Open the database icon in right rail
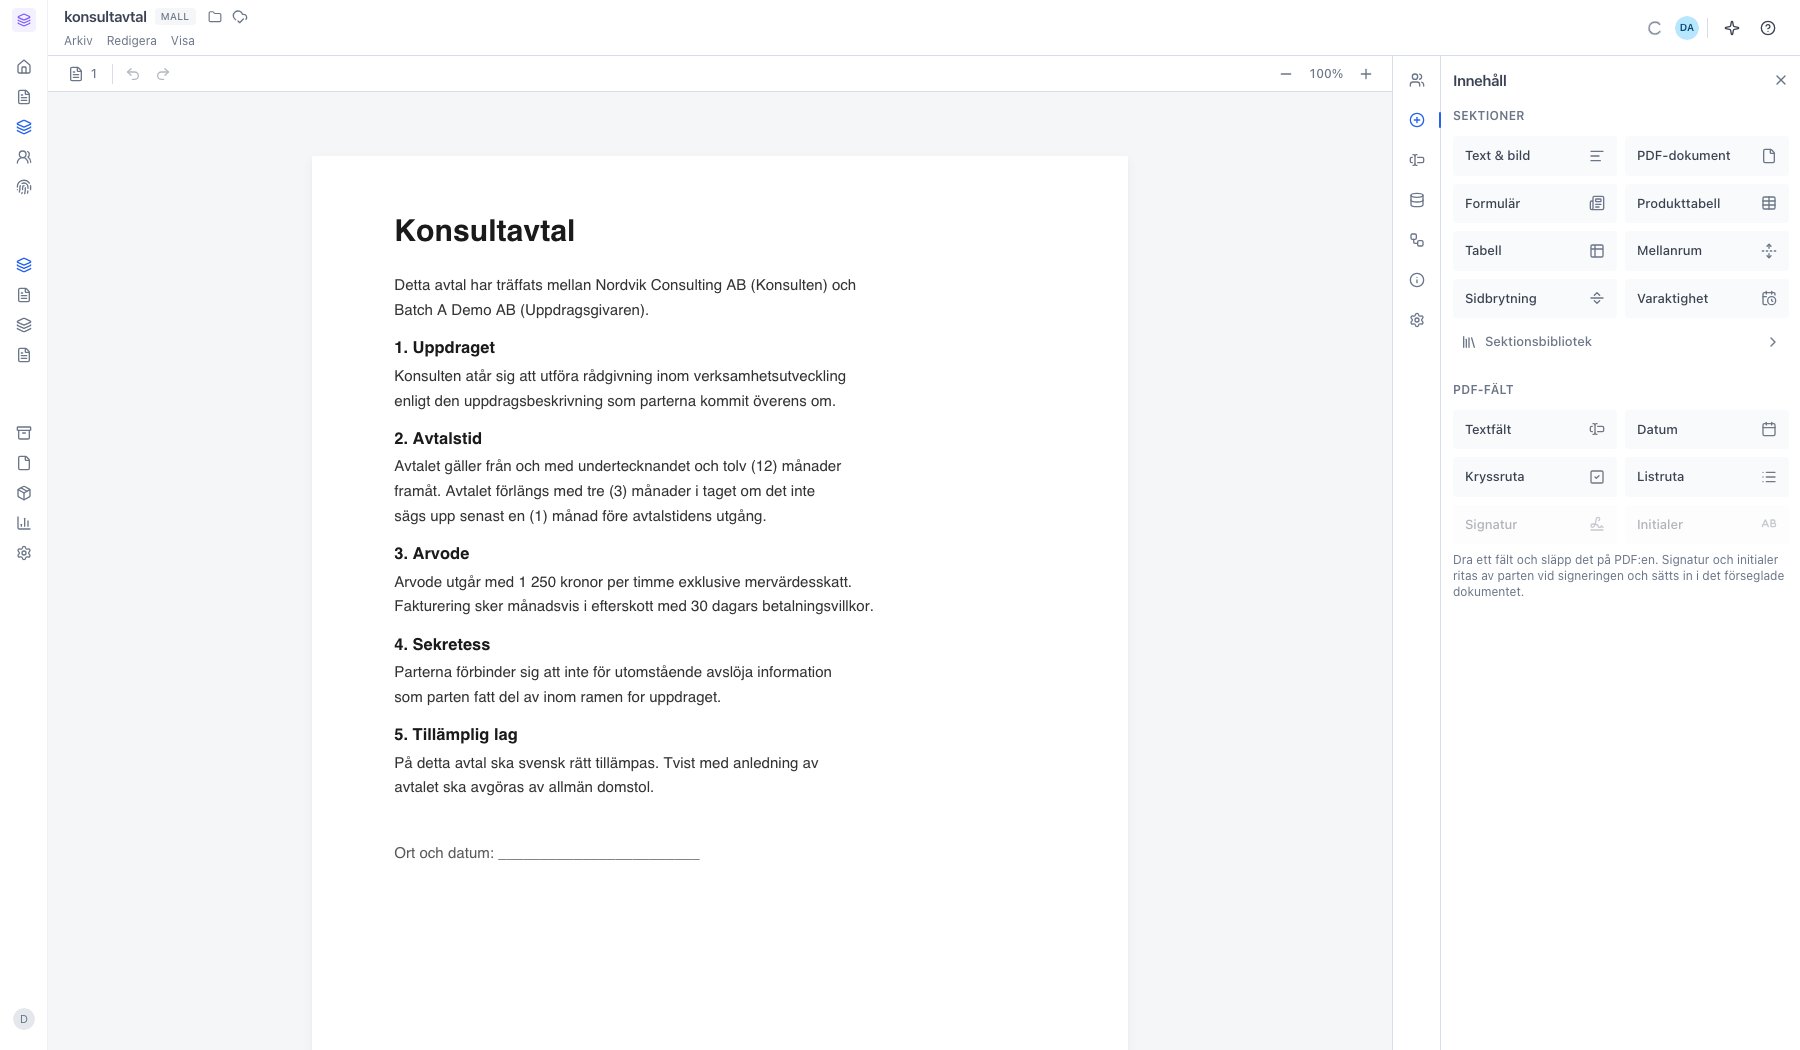This screenshot has height=1050, width=1800. coord(1416,200)
